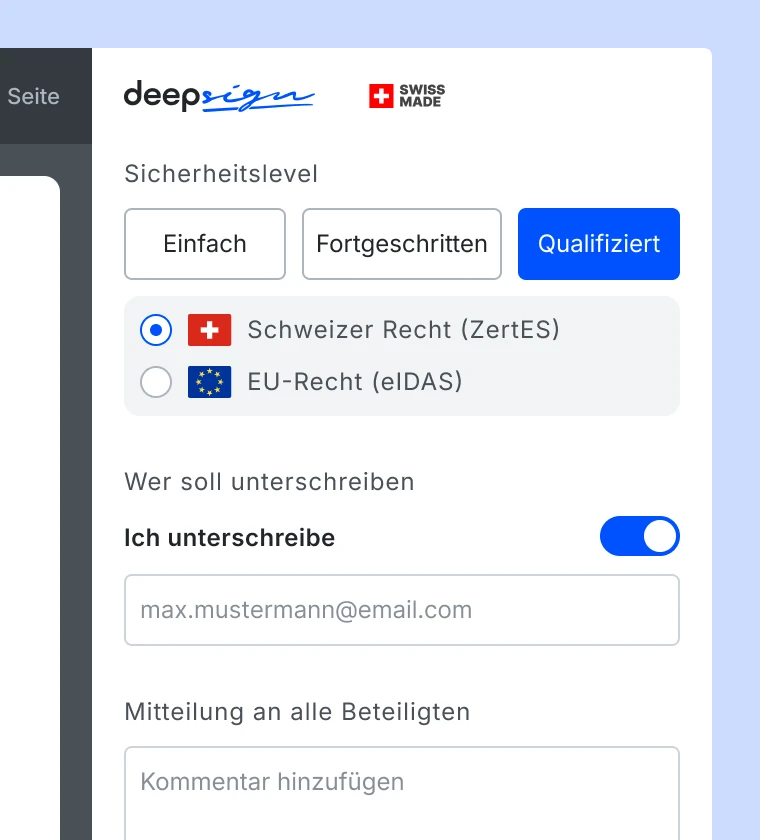Click the Ich unterschreibe label

pos(229,538)
